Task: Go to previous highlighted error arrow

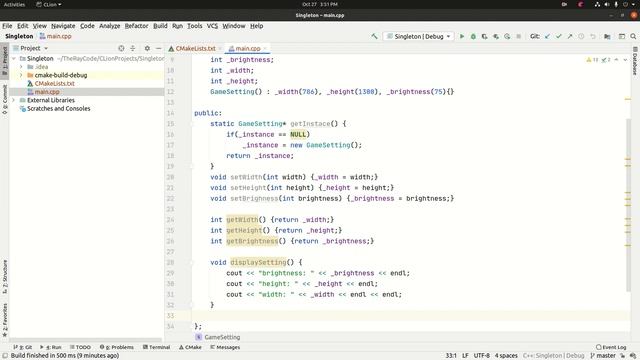Action: [616, 60]
